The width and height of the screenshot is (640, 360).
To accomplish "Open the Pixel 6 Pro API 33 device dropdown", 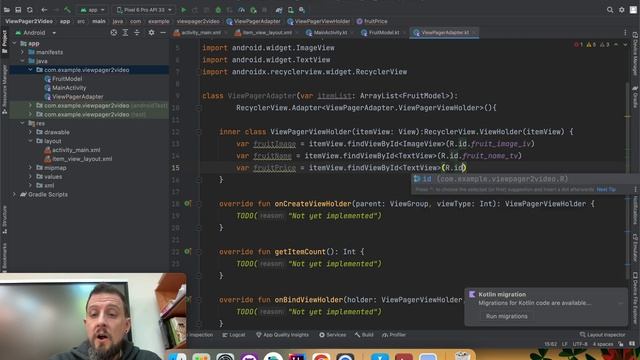I will pyautogui.click(x=144, y=10).
